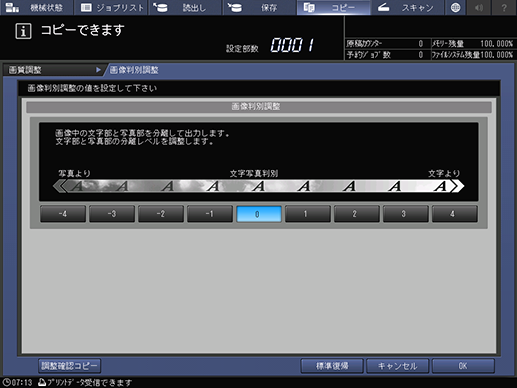Click the ファイルシステム残量 100.000% value
517x388 pixels.
point(496,55)
